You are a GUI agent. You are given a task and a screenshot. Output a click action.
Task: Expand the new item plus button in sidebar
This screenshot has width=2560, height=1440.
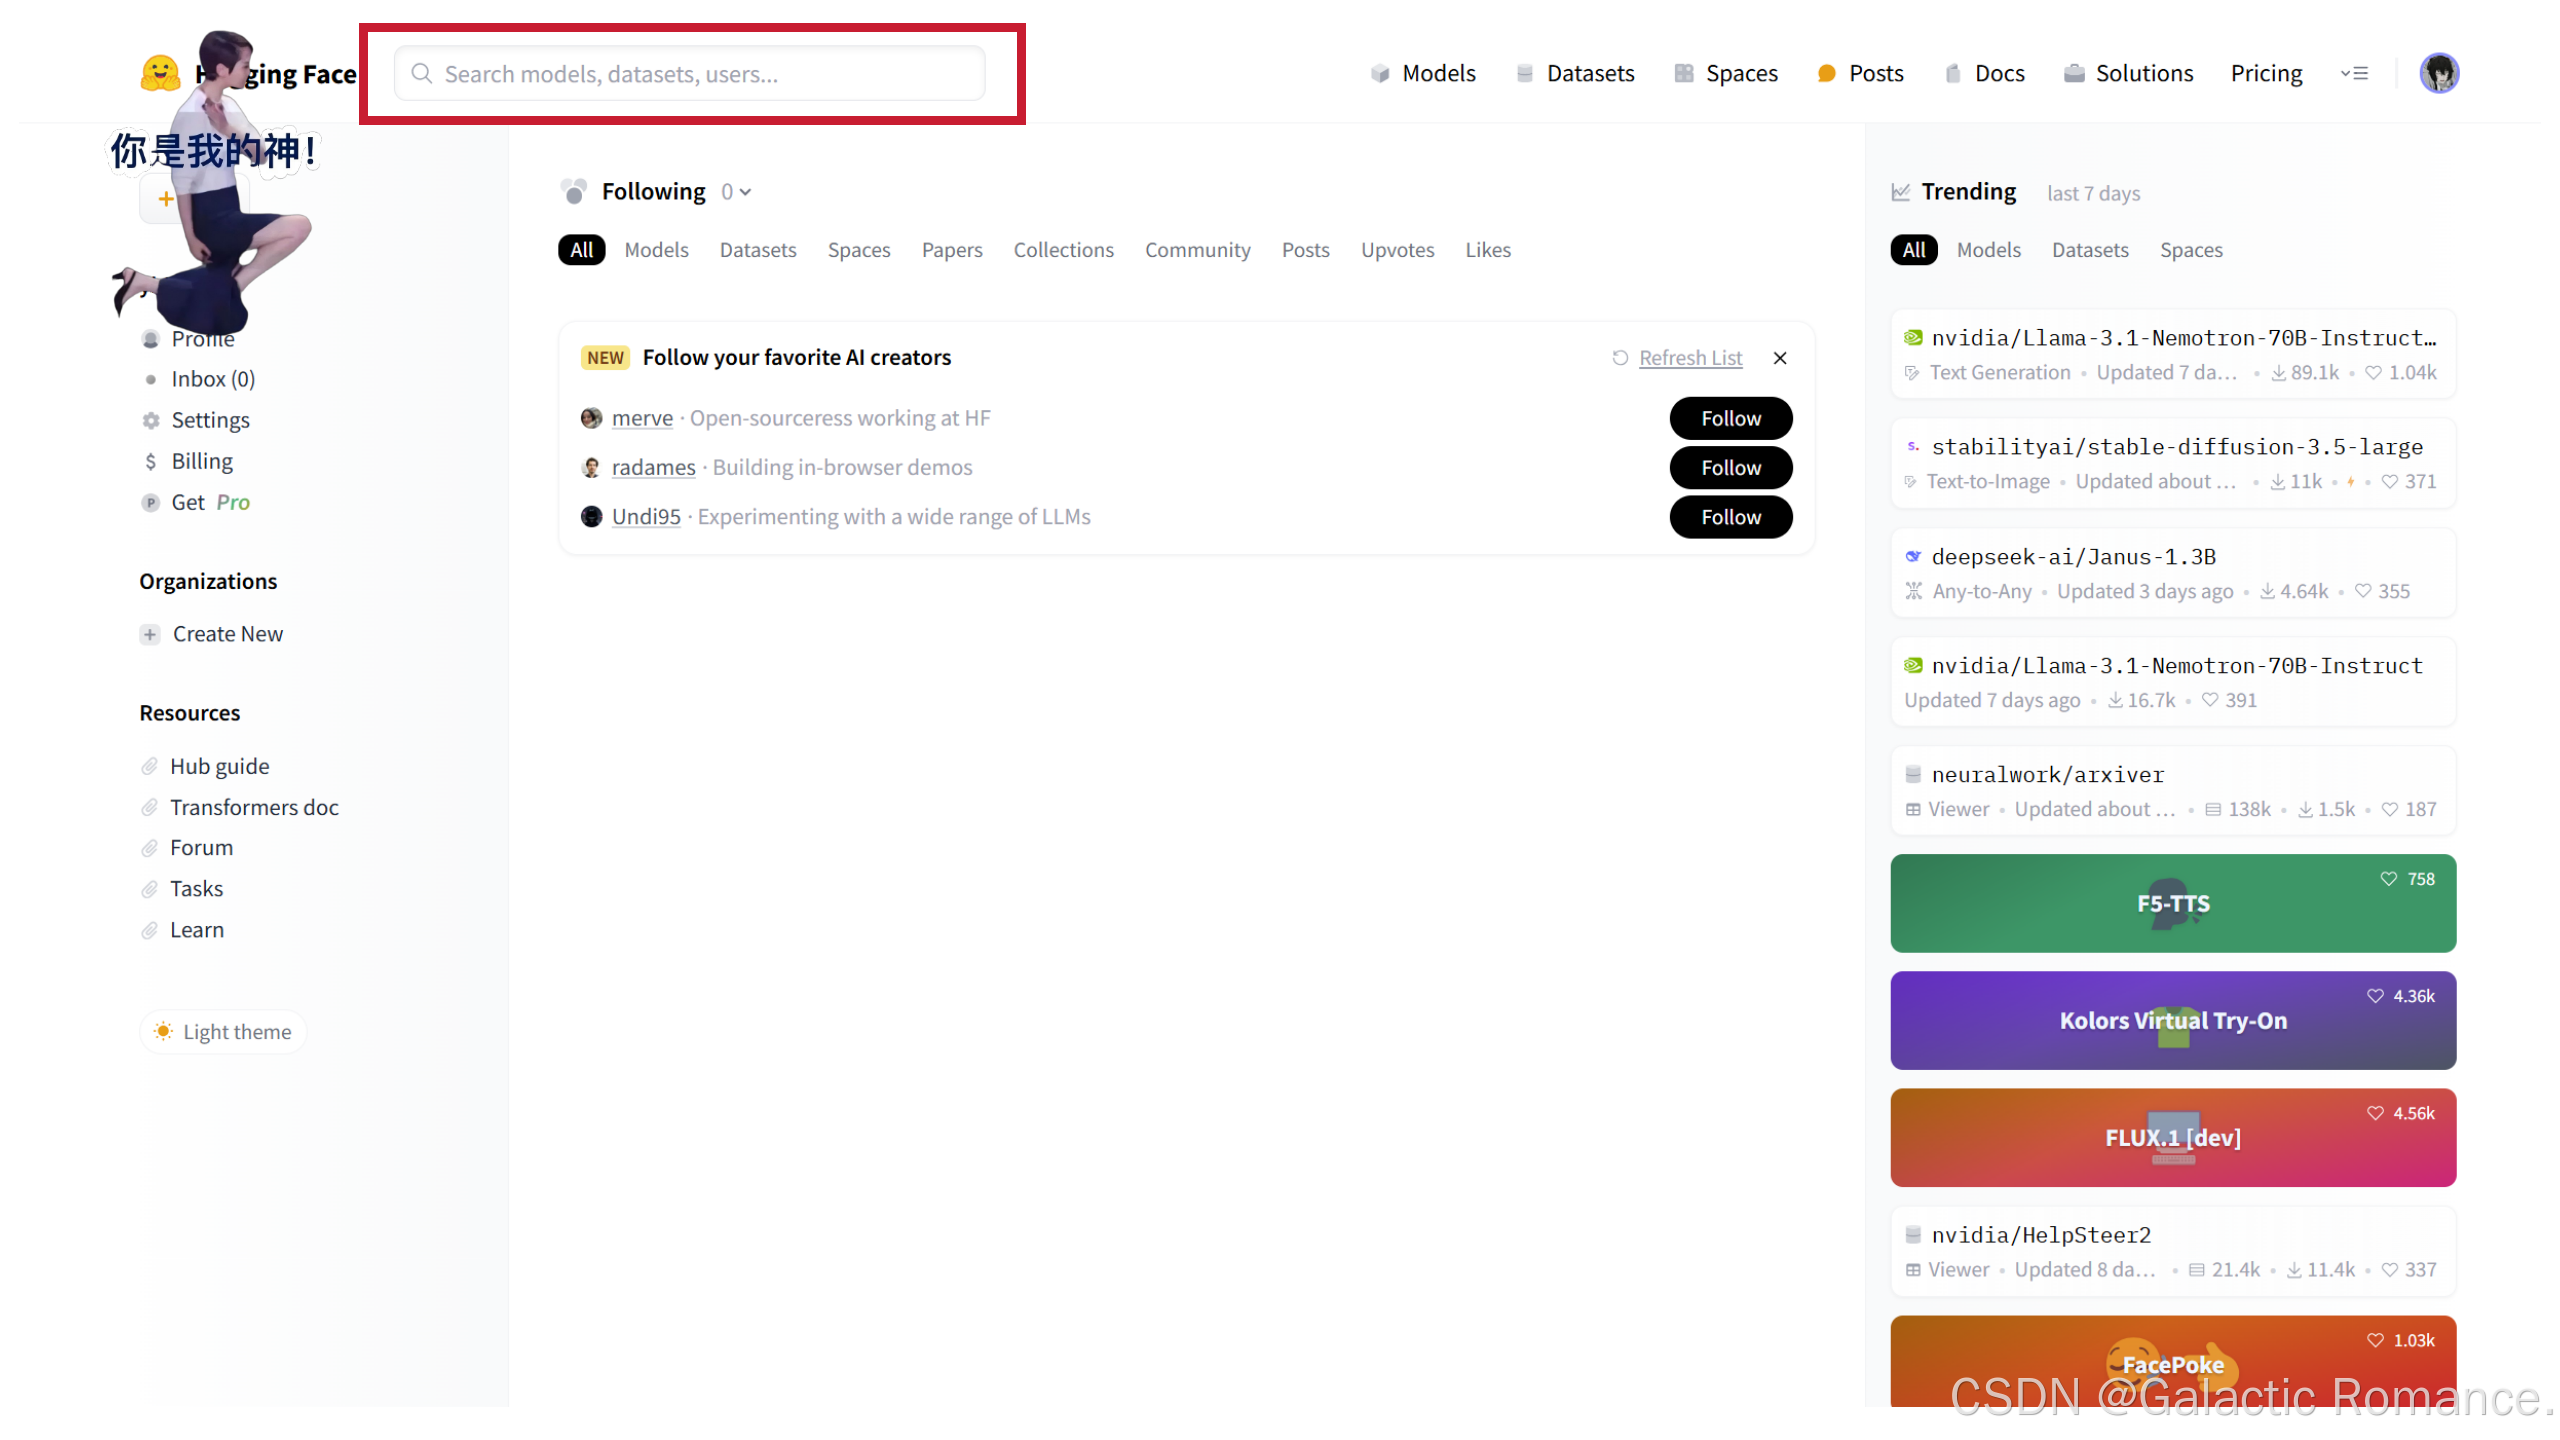tap(166, 199)
